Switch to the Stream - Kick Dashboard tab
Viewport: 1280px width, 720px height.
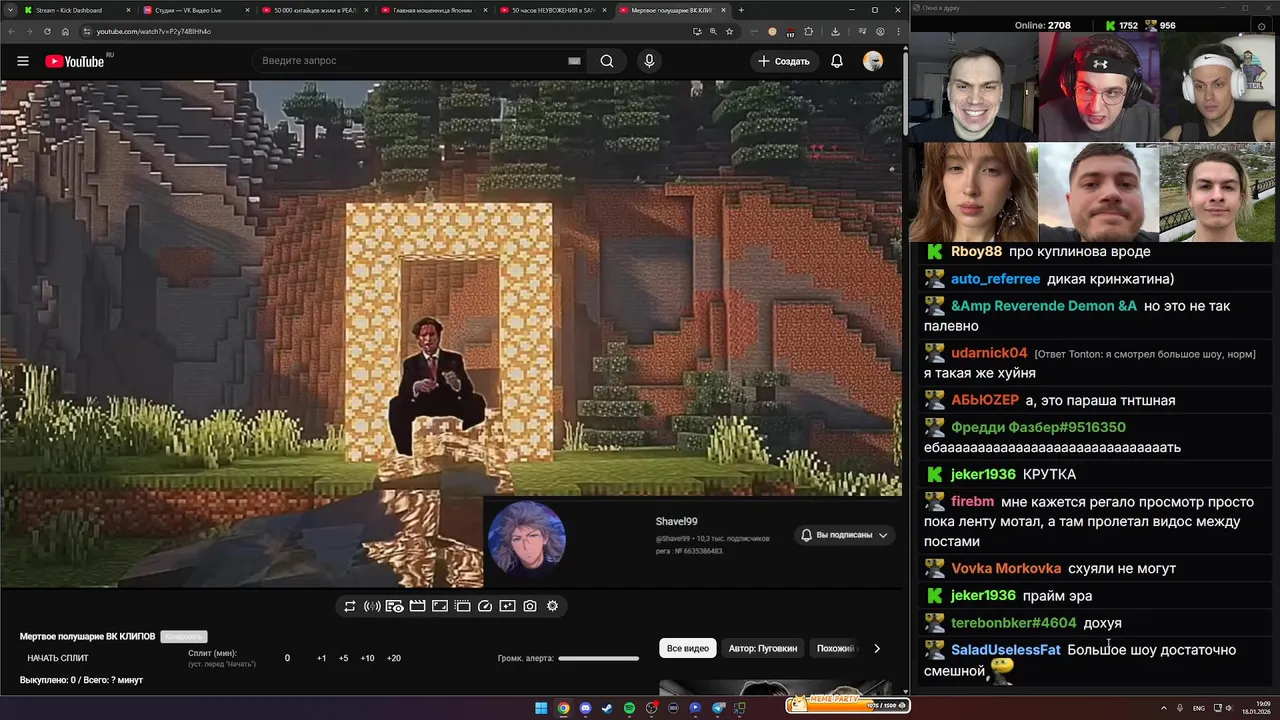(76, 10)
